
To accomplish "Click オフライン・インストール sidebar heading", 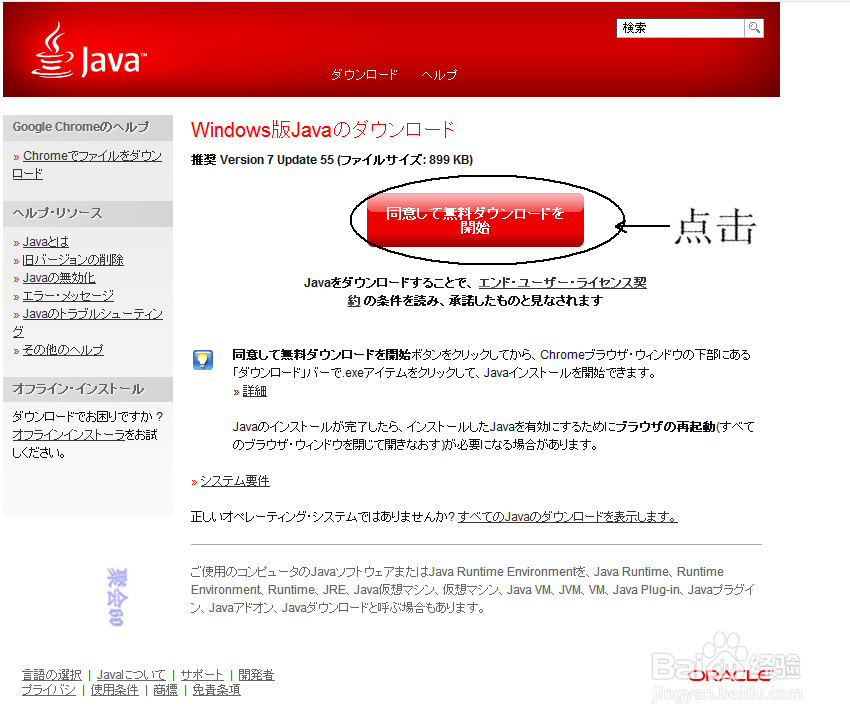I will [78, 389].
